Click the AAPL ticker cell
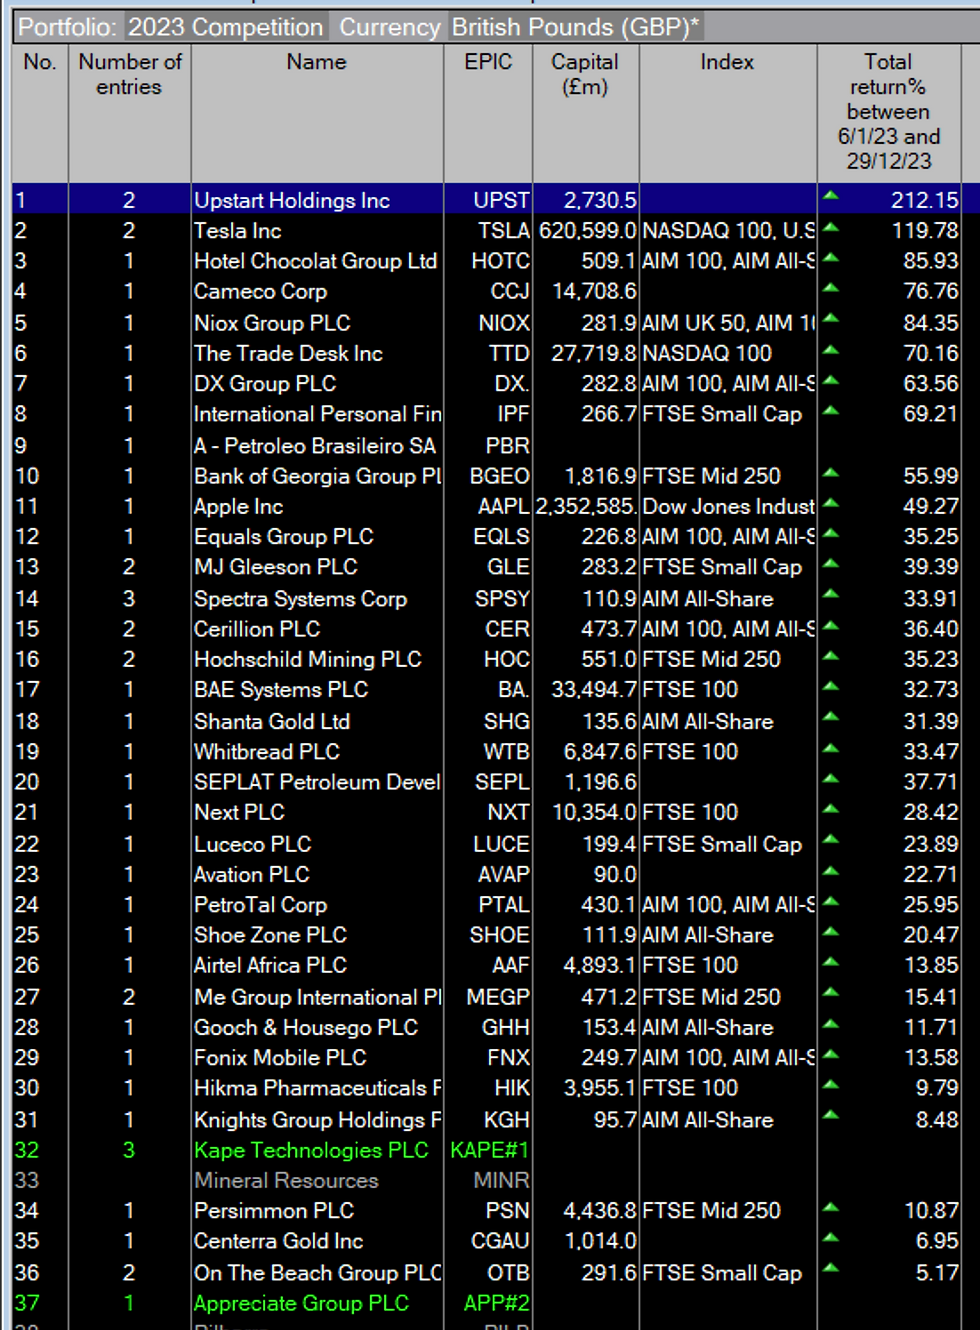Screen dimensions: 980x1330 click(503, 506)
